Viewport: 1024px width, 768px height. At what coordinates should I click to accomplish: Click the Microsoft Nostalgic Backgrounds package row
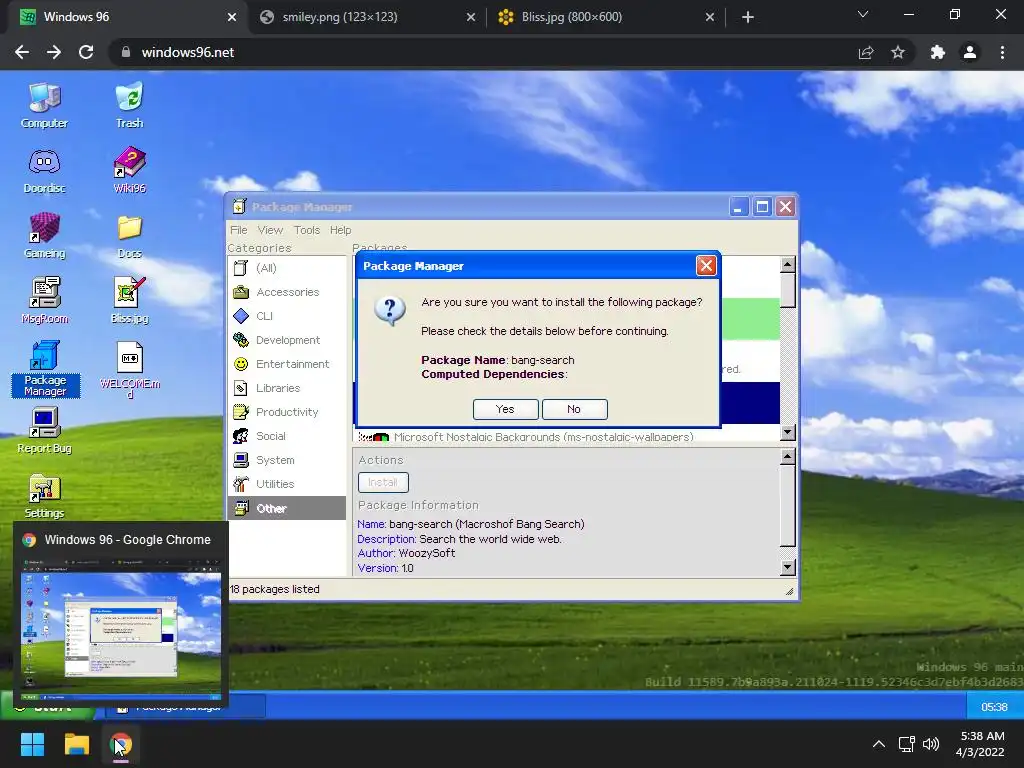pos(566,436)
